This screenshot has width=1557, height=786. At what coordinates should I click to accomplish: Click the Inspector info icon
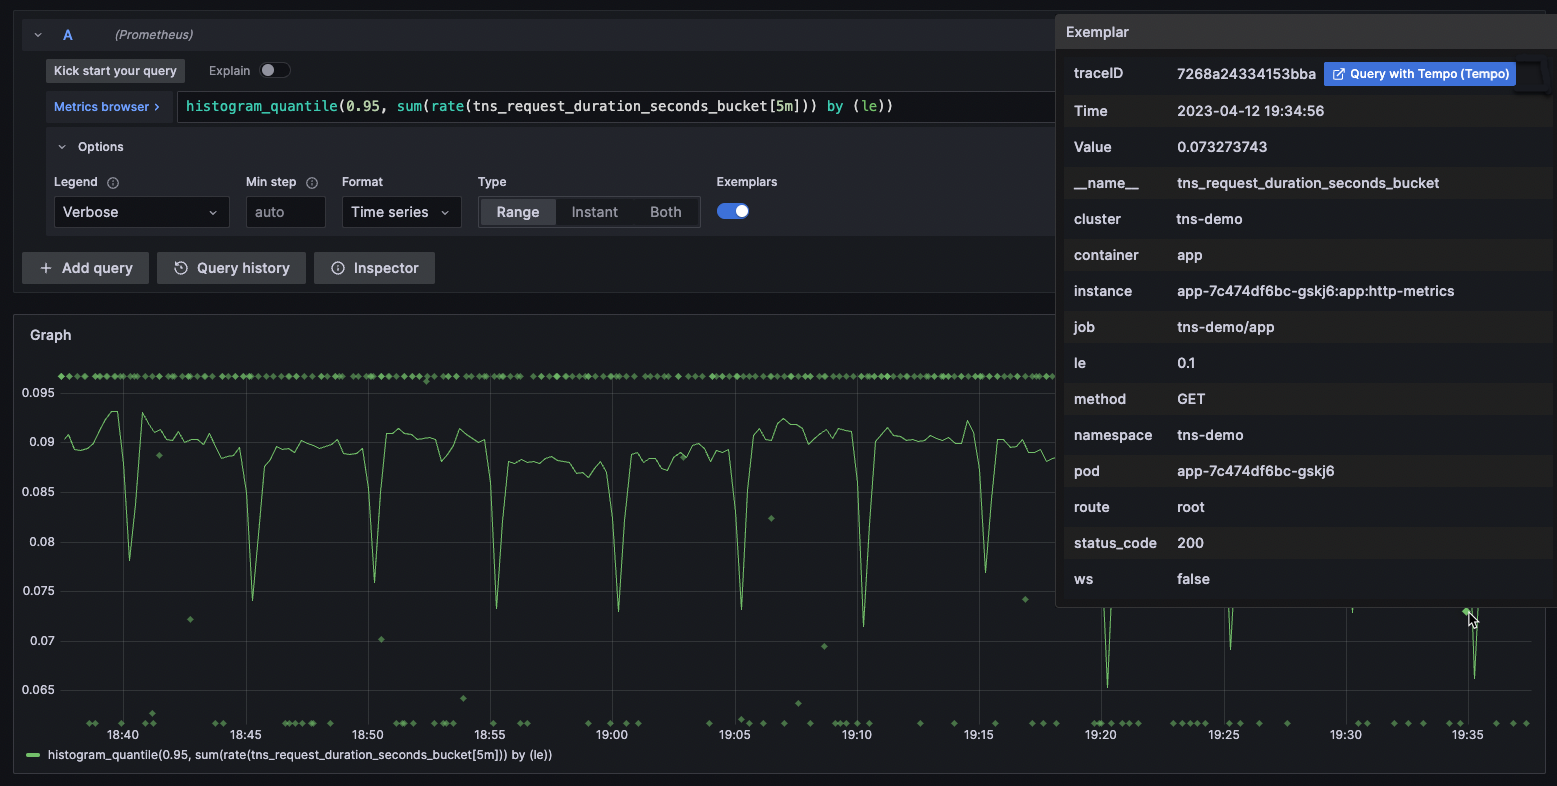pos(338,268)
